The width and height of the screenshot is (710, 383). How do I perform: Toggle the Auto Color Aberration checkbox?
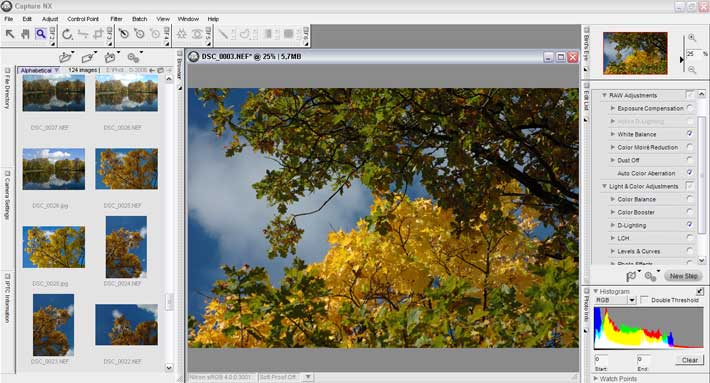click(690, 173)
